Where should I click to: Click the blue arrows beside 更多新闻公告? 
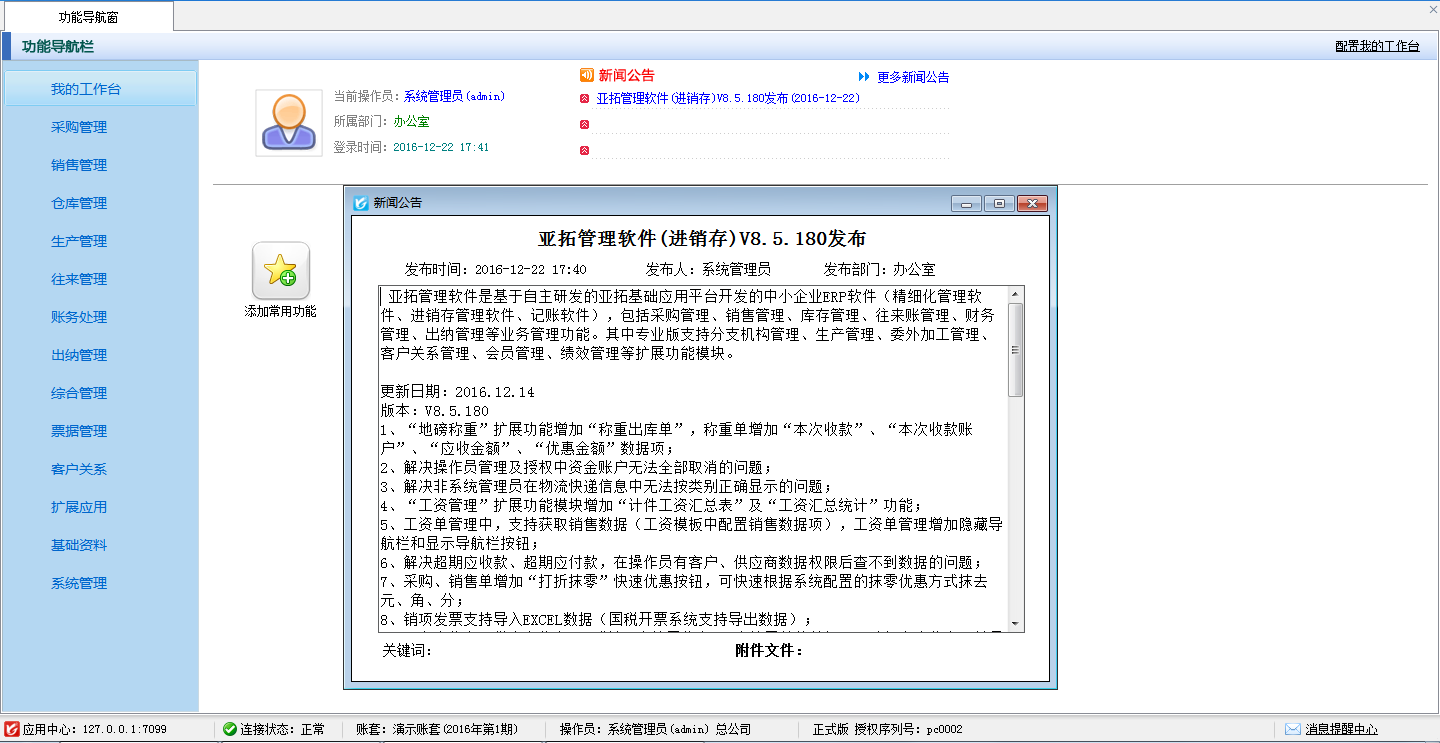(x=864, y=77)
